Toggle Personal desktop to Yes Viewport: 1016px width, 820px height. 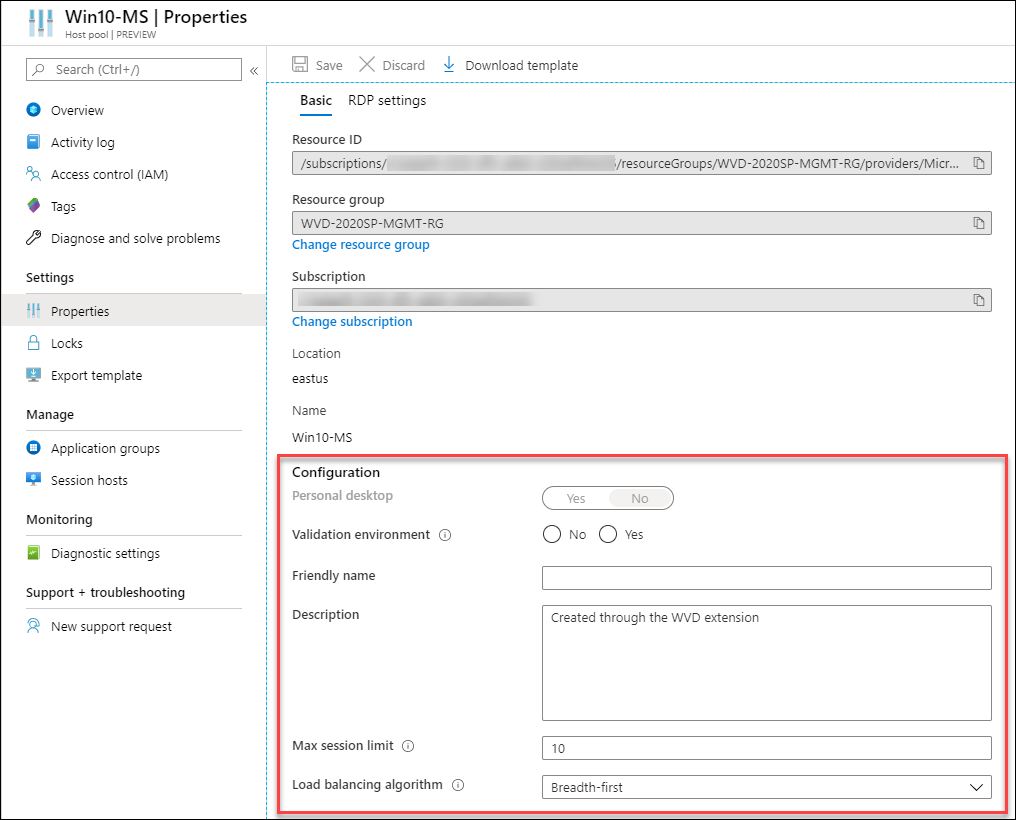click(x=575, y=498)
